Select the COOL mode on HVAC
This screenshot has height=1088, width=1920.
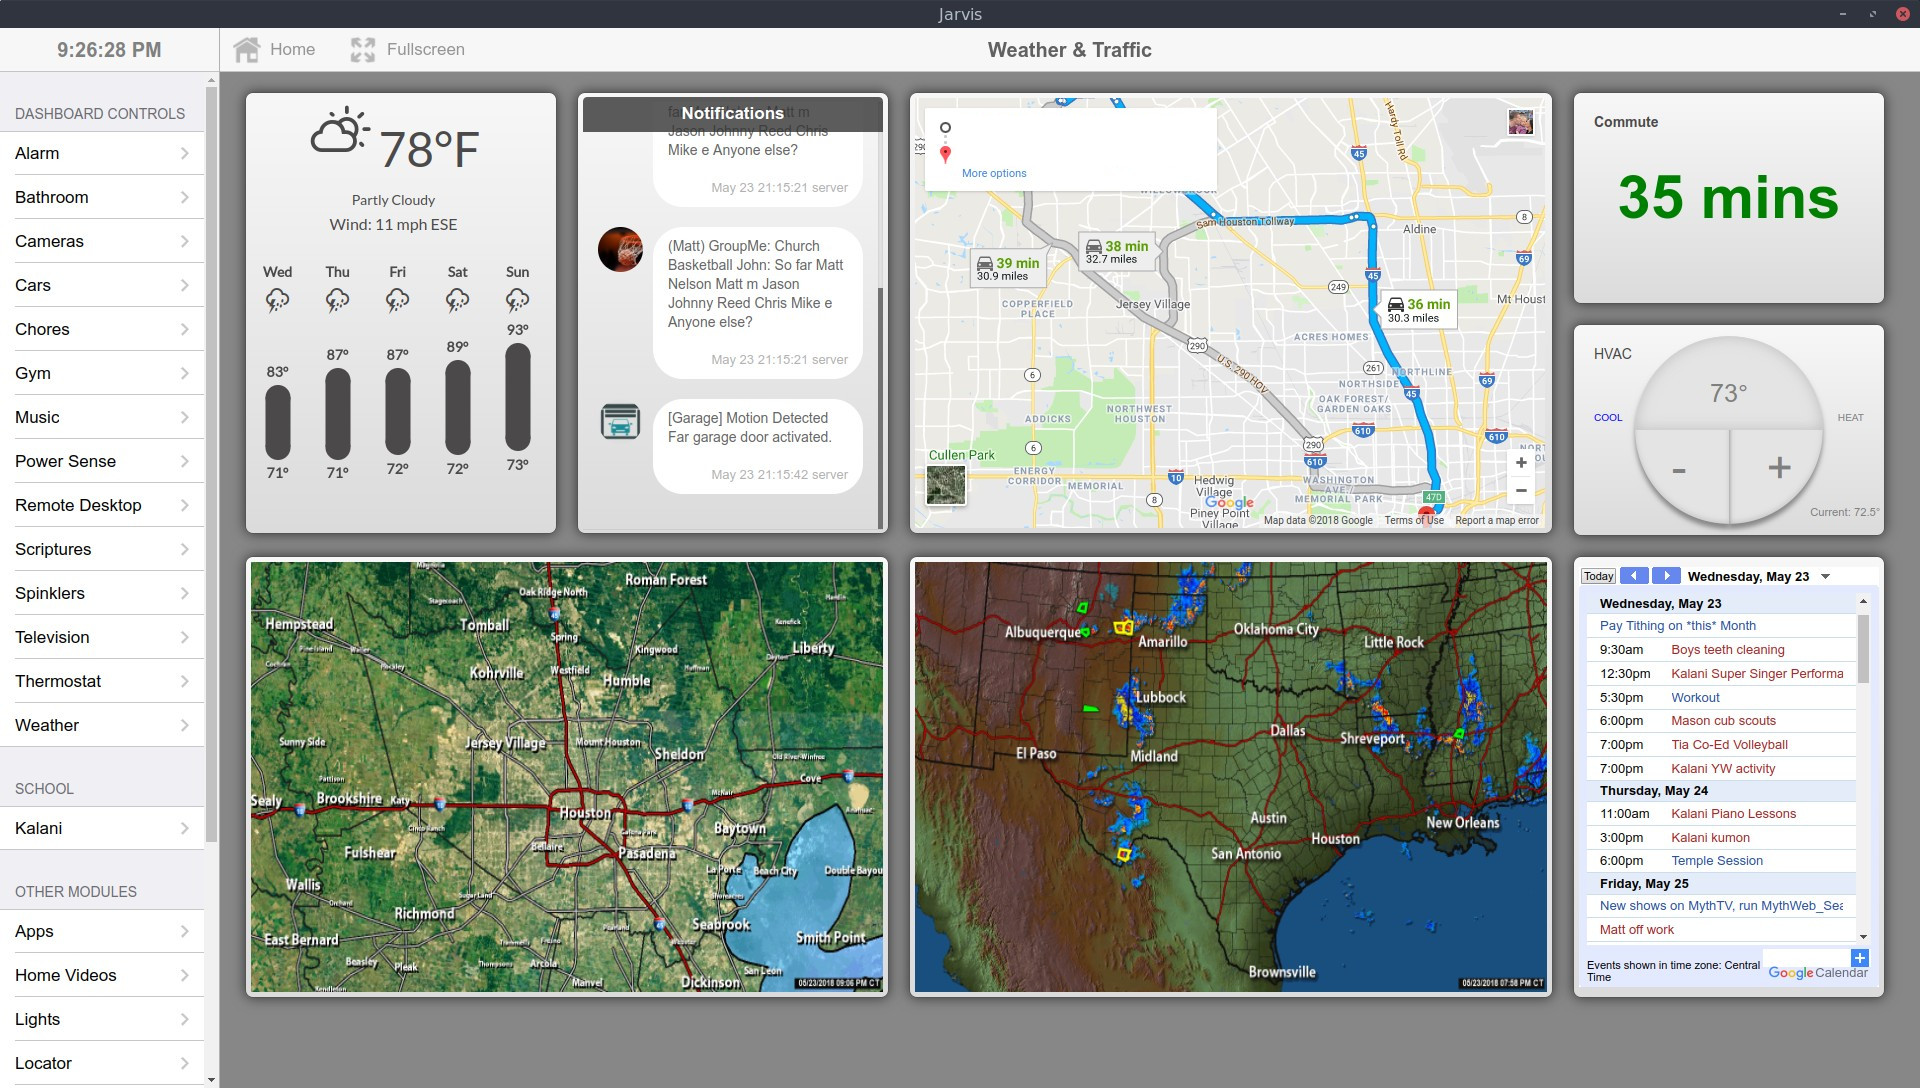(1608, 418)
